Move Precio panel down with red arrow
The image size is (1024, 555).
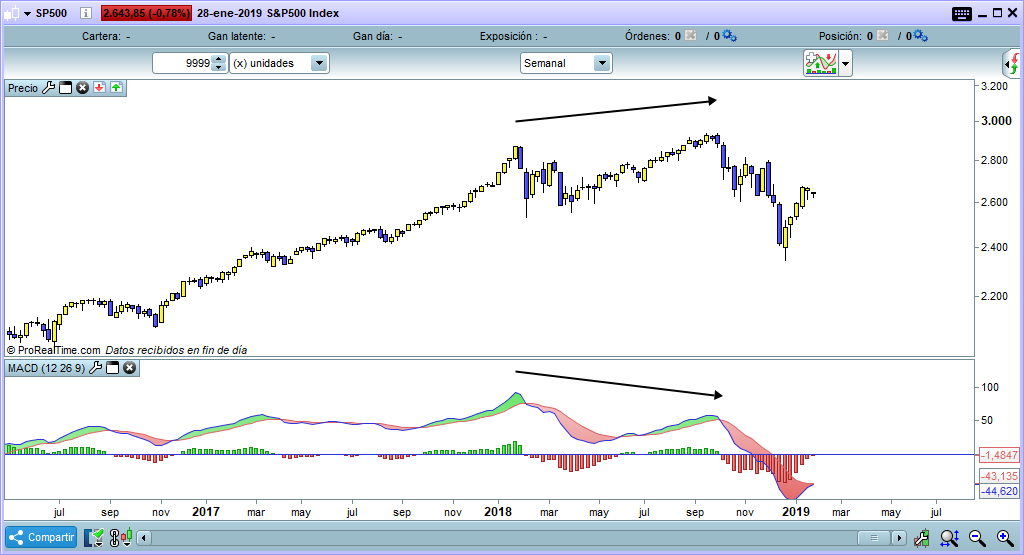click(x=99, y=88)
